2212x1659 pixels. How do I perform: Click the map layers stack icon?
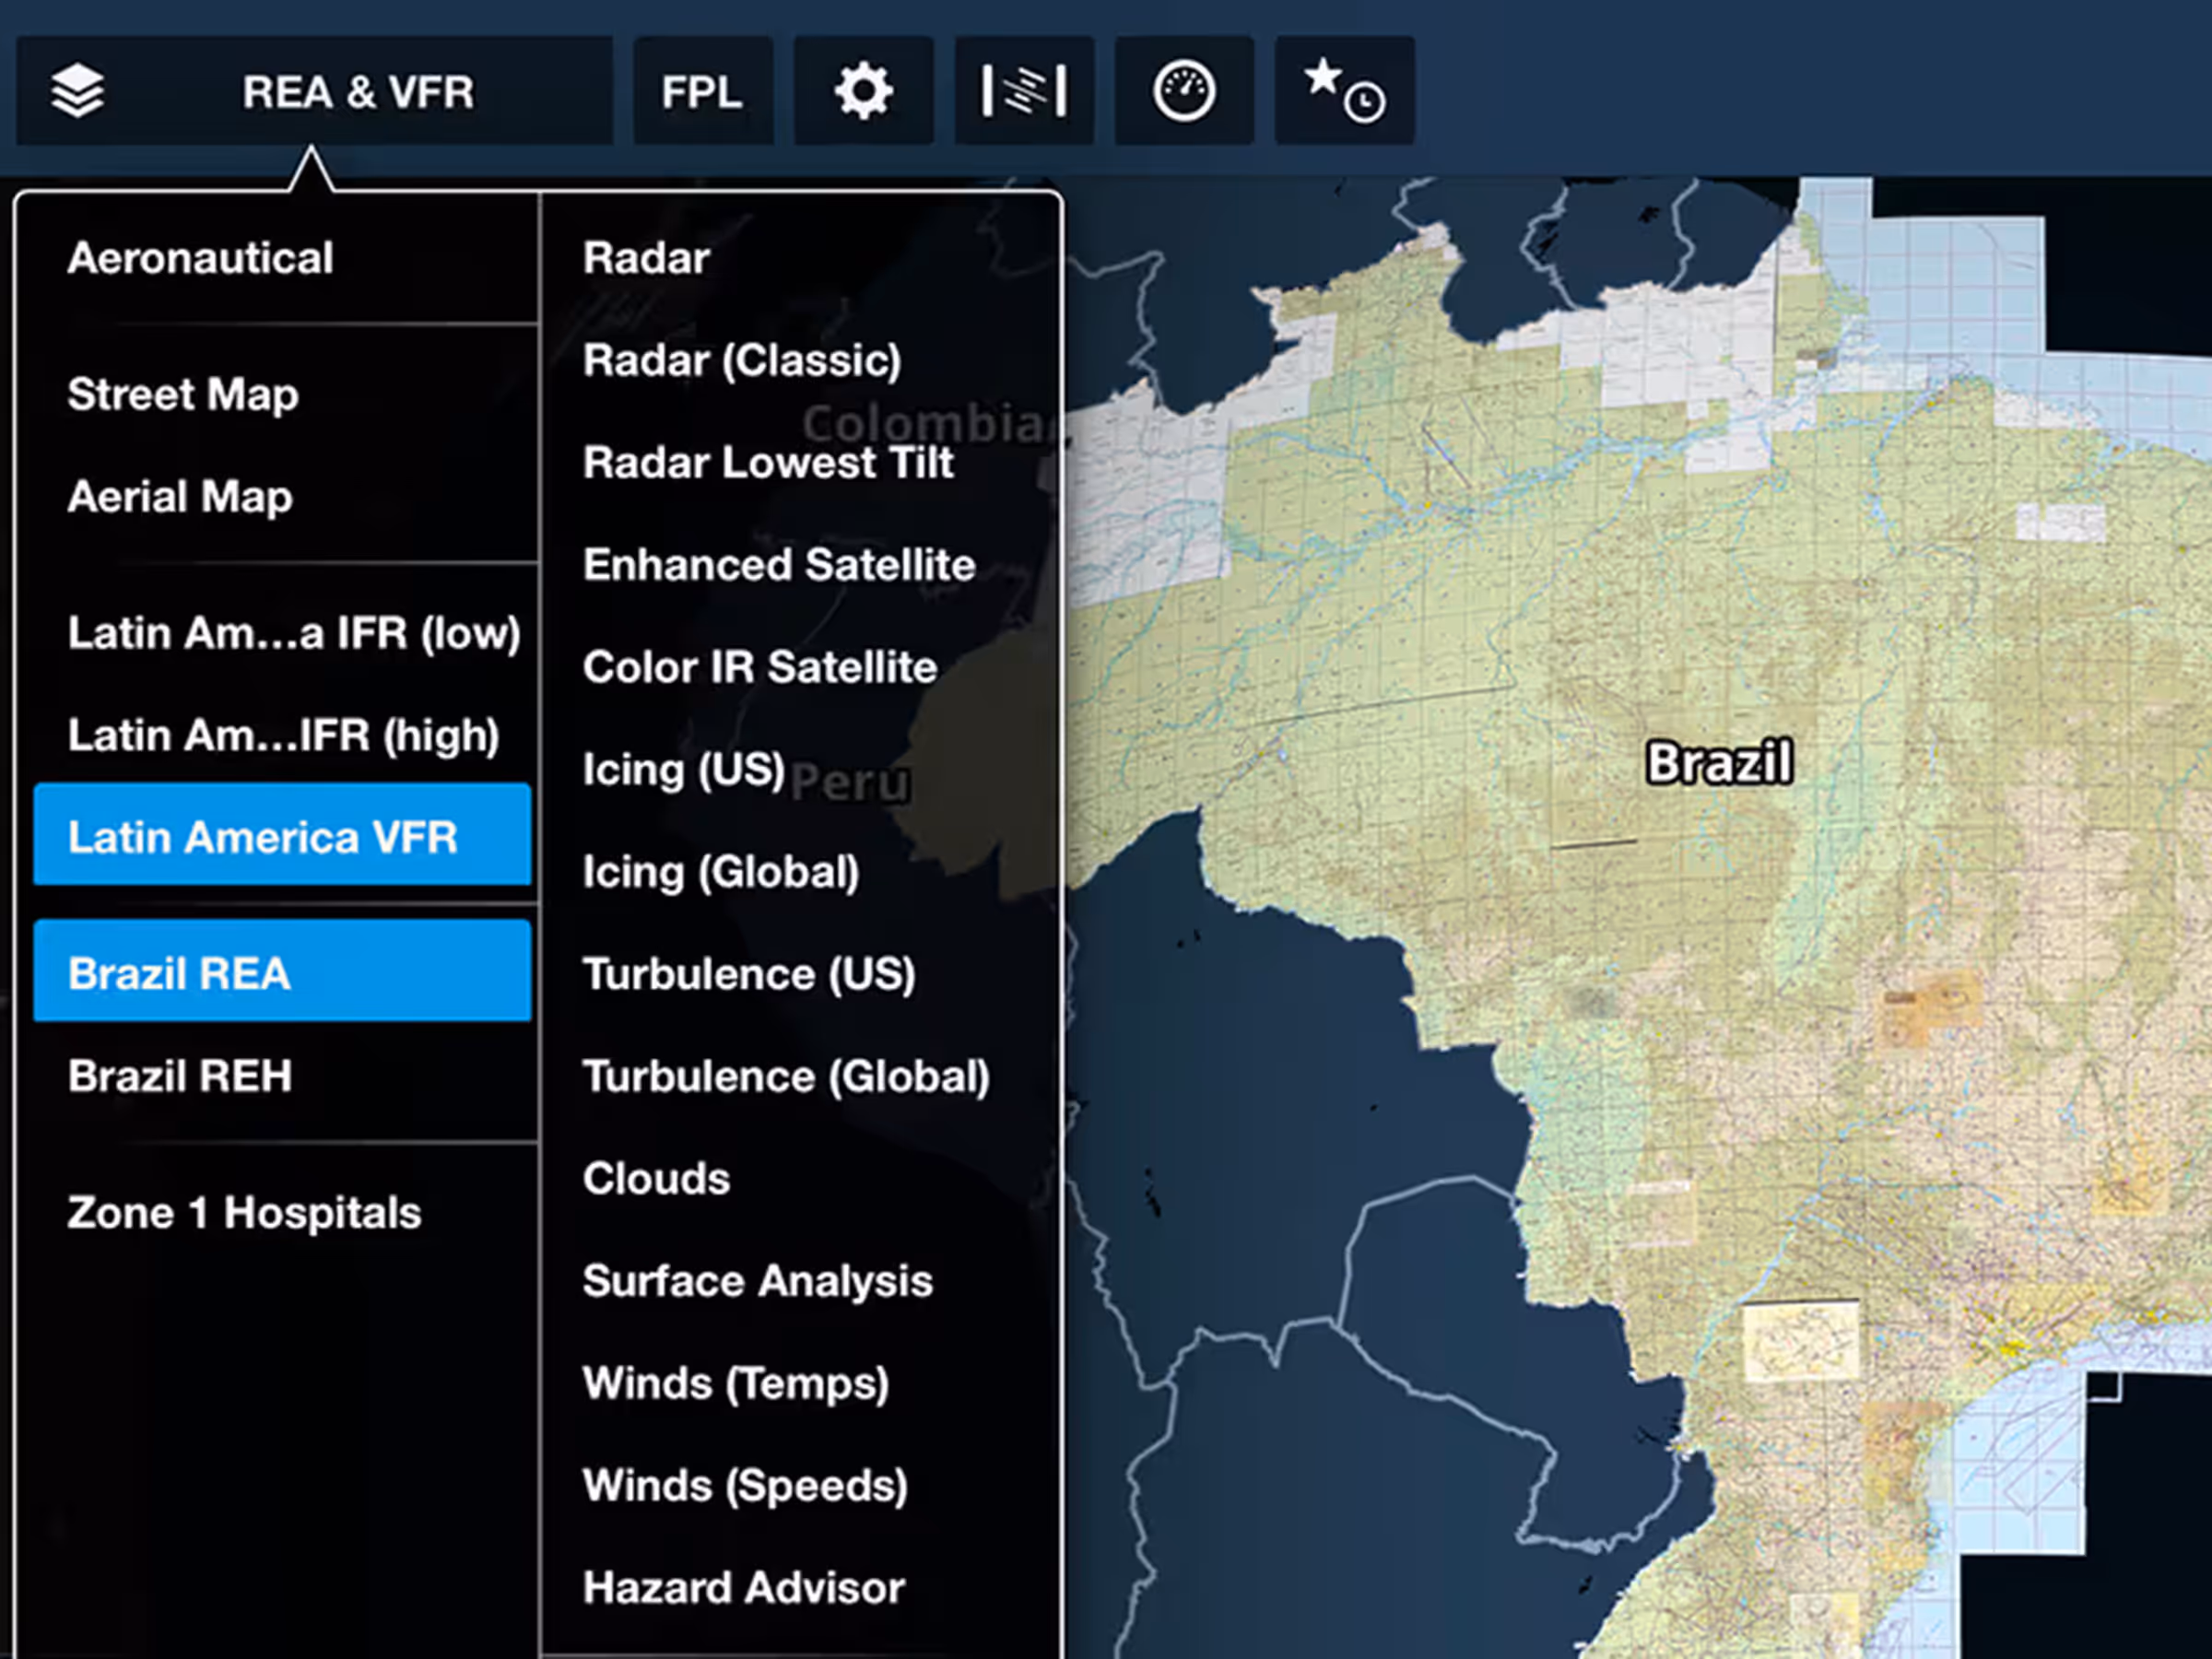(77, 91)
